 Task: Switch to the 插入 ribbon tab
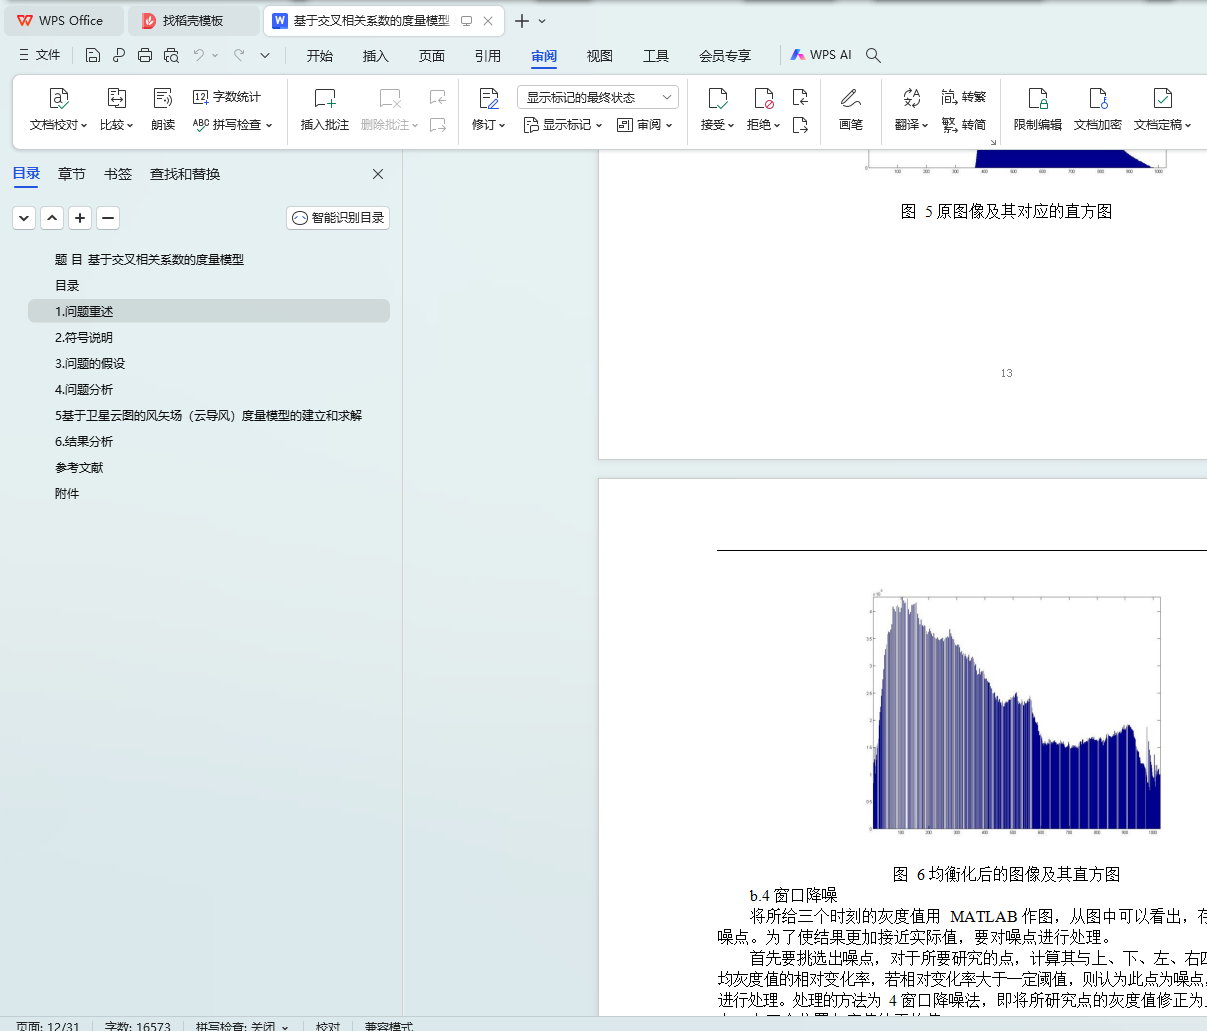(376, 56)
